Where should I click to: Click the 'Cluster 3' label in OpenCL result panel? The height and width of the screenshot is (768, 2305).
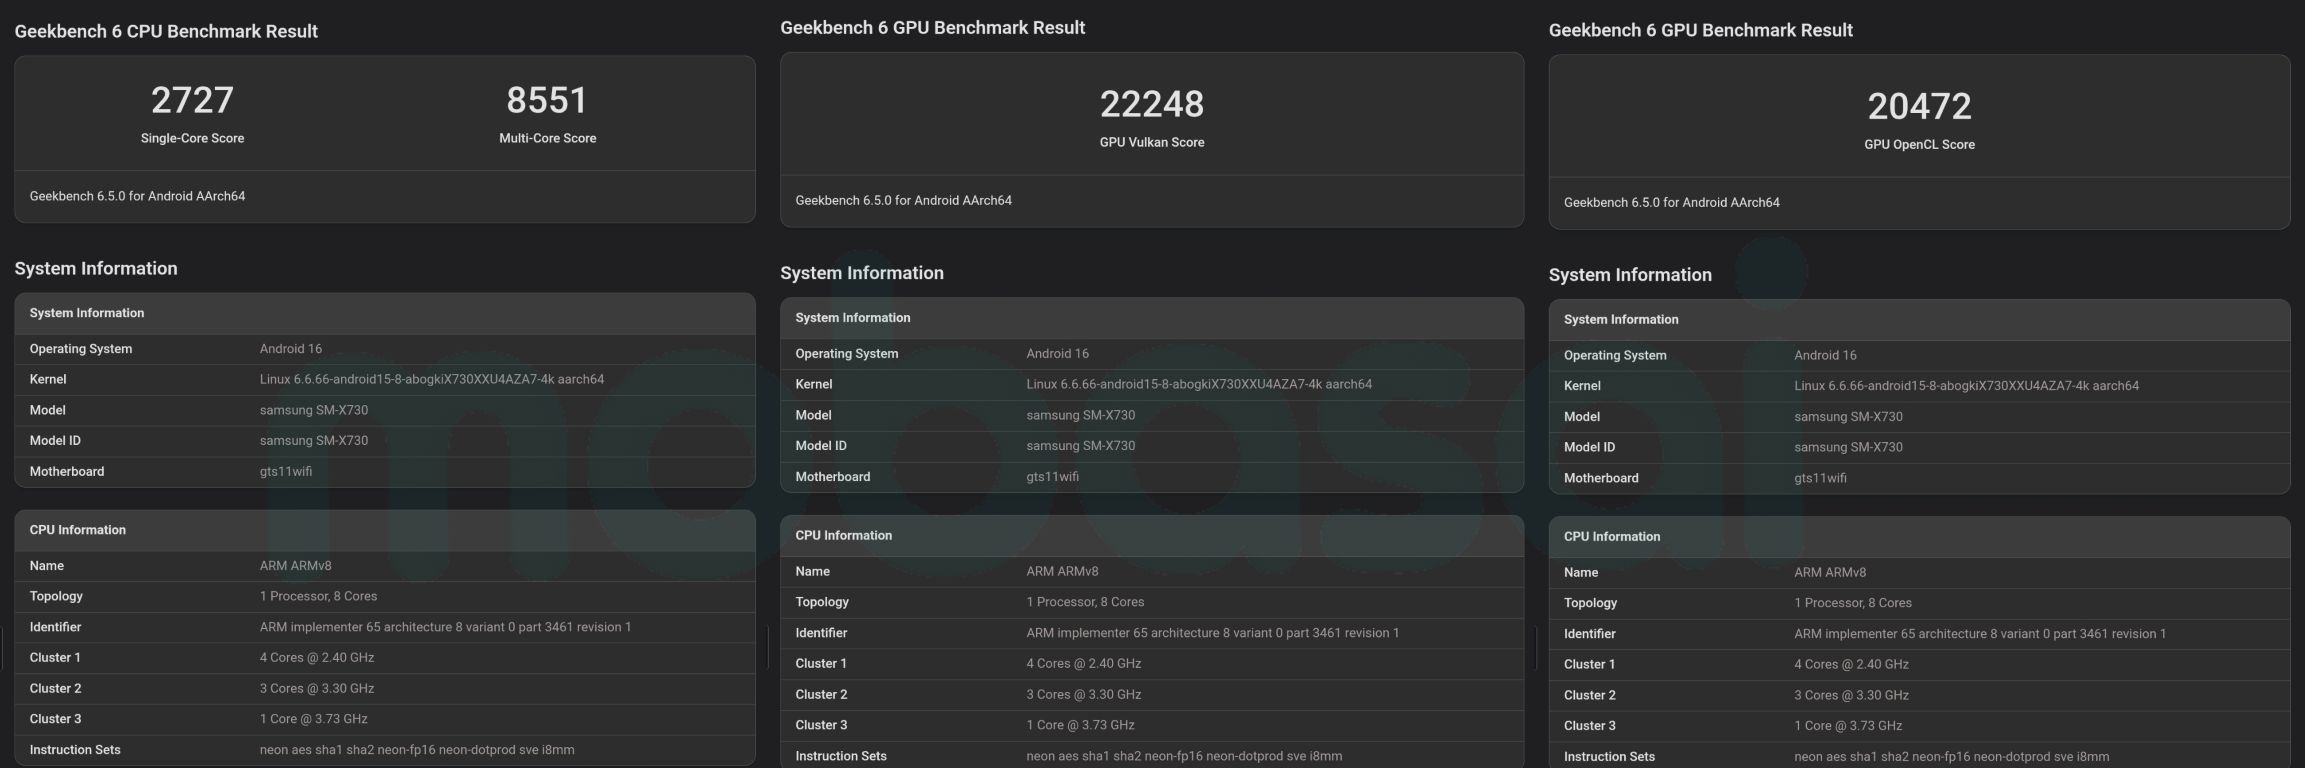click(1589, 726)
